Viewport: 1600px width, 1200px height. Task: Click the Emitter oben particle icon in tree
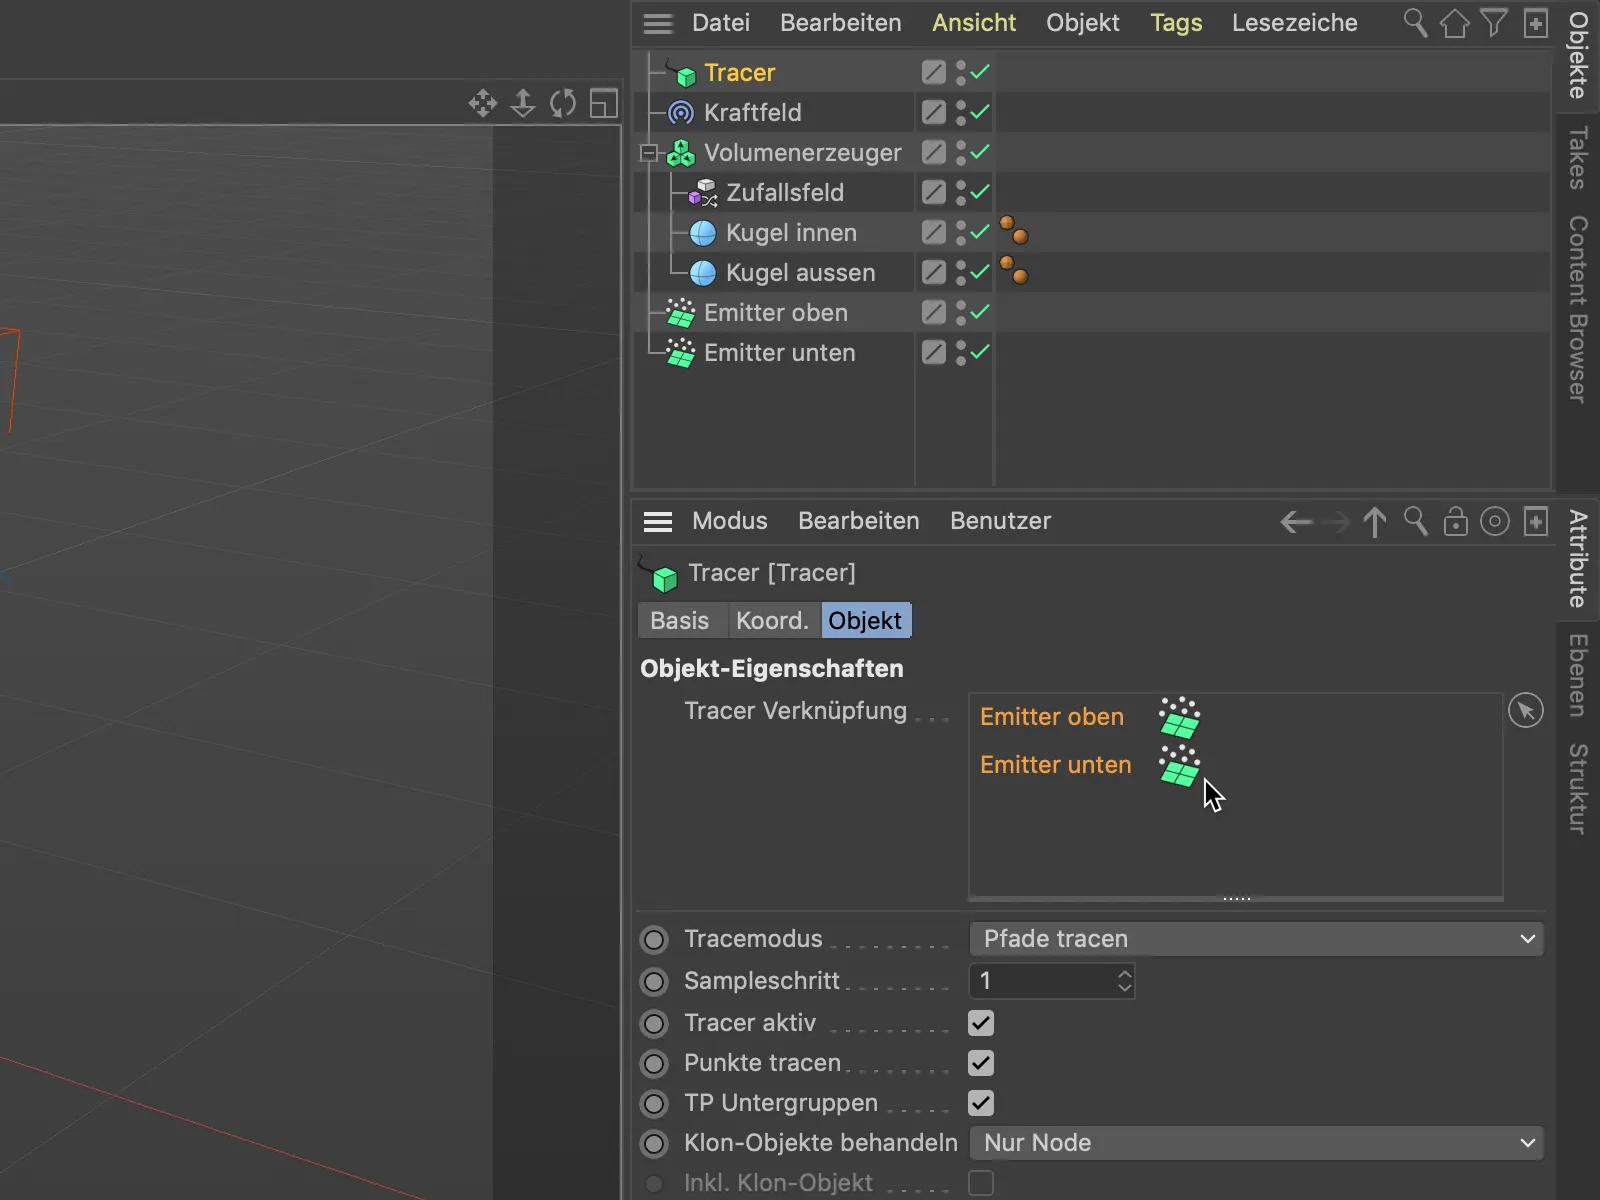tap(681, 313)
